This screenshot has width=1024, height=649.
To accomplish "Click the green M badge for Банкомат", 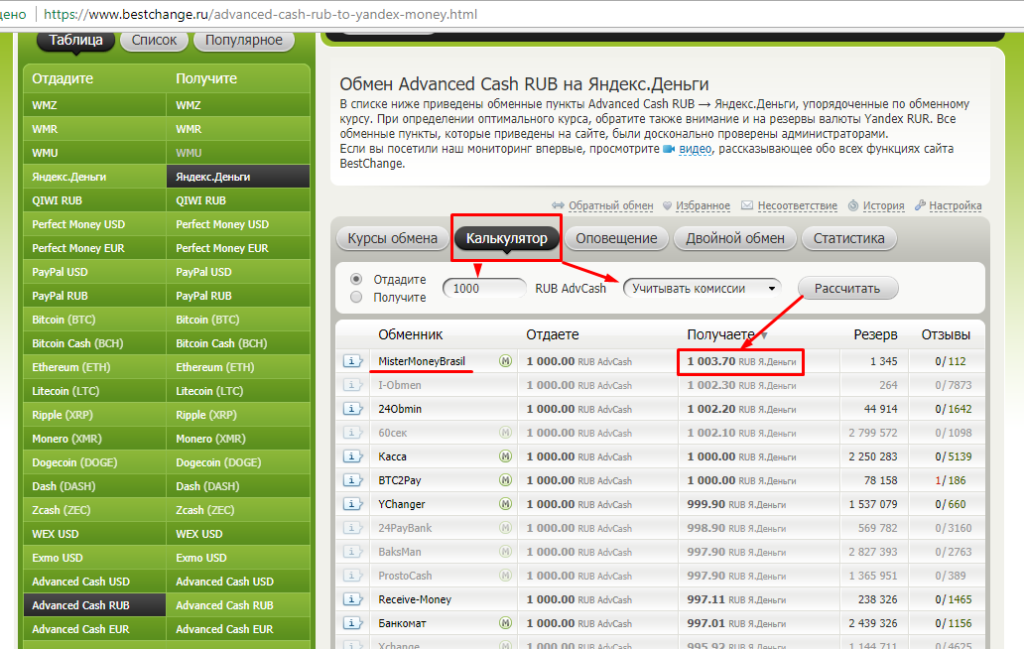I will pyautogui.click(x=505, y=623).
